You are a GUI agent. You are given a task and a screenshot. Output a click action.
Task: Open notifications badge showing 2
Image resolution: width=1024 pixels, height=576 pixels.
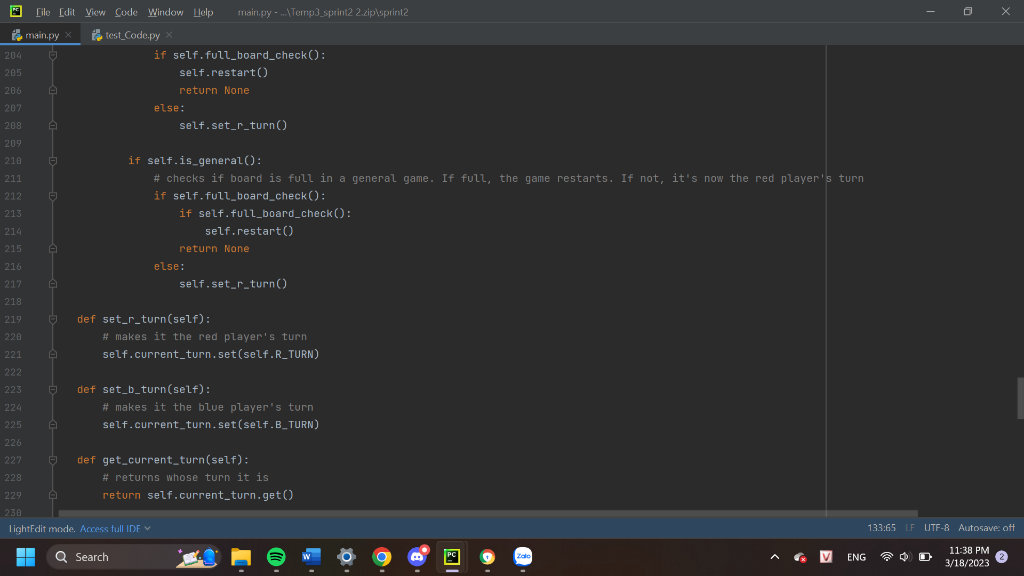(x=1002, y=557)
